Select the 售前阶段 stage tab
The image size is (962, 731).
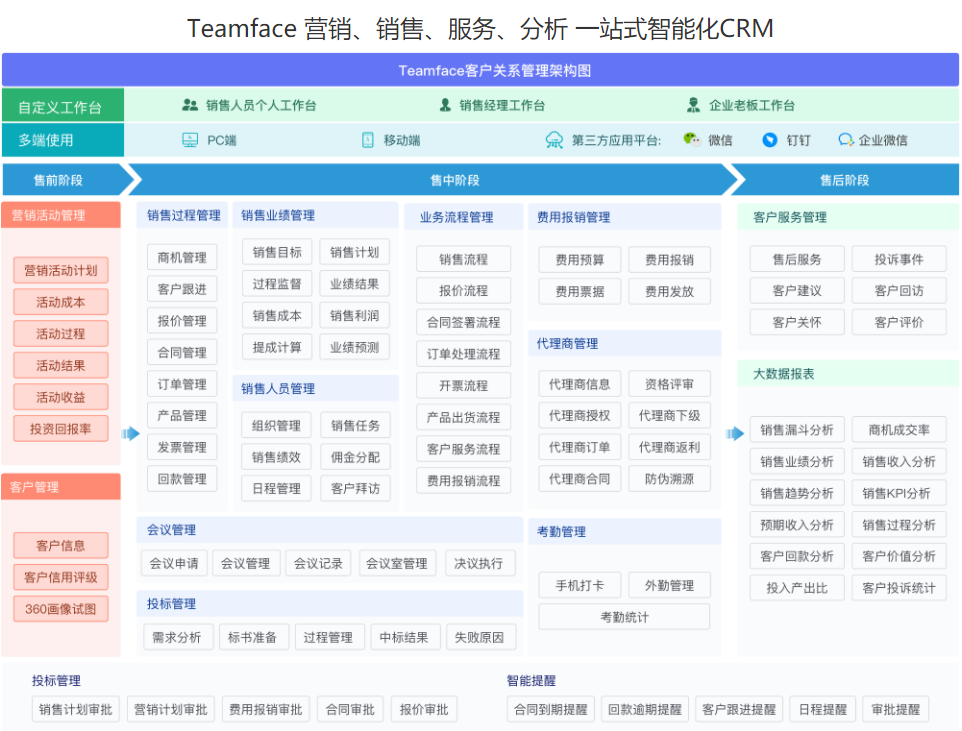tap(67, 180)
